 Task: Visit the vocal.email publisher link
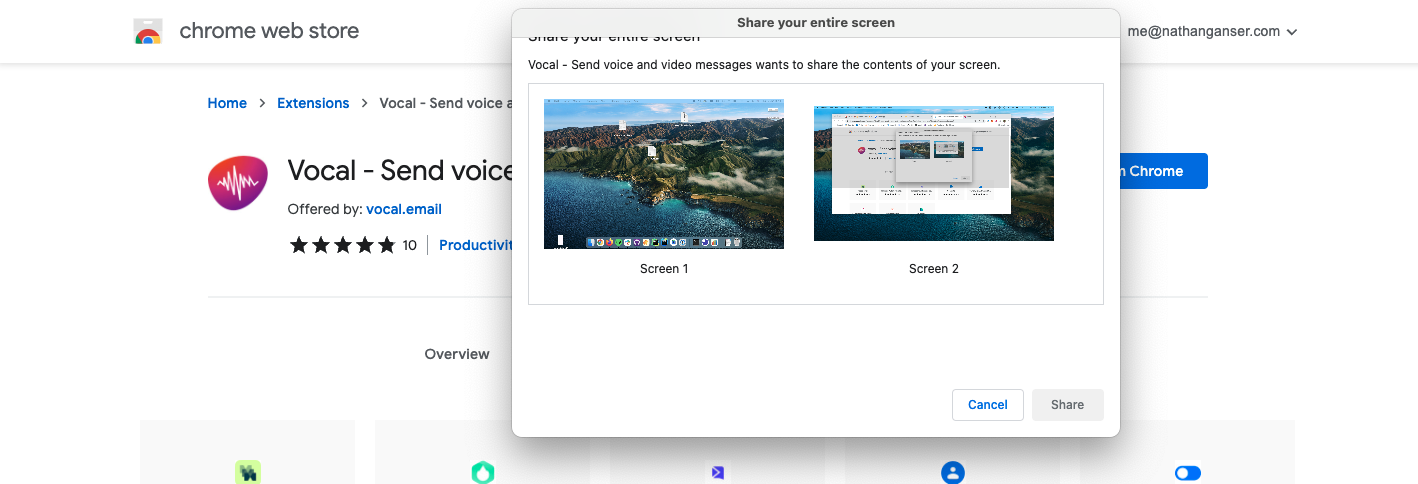pyautogui.click(x=404, y=209)
